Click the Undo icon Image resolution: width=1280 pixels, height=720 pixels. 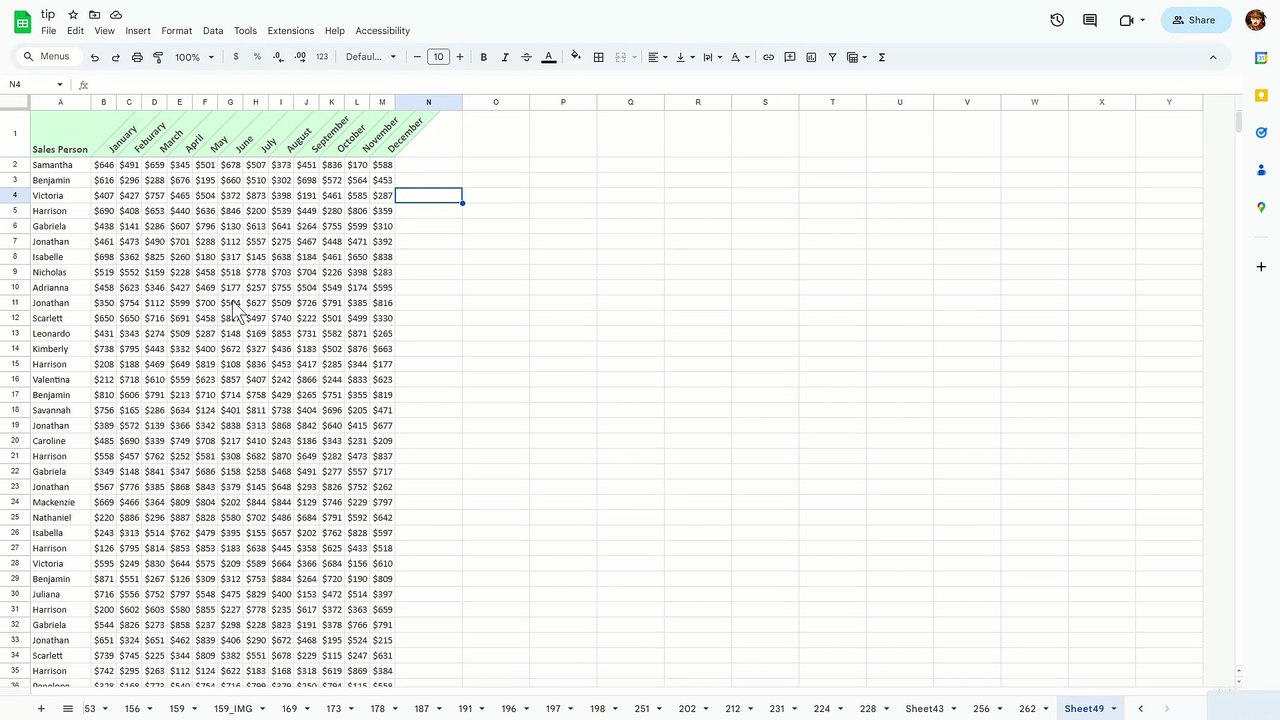[95, 57]
